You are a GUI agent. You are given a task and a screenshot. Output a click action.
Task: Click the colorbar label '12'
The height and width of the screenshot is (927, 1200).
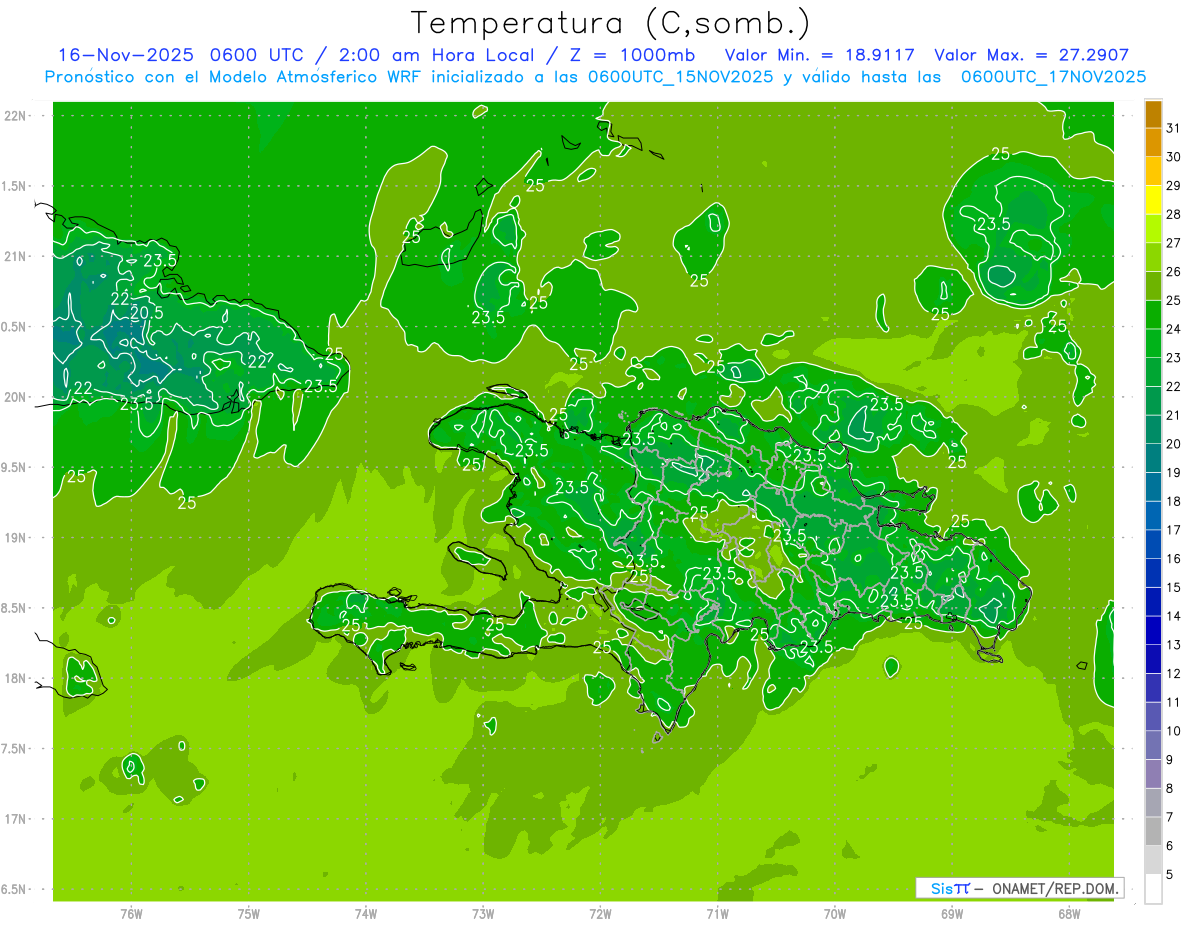pos(1173,674)
